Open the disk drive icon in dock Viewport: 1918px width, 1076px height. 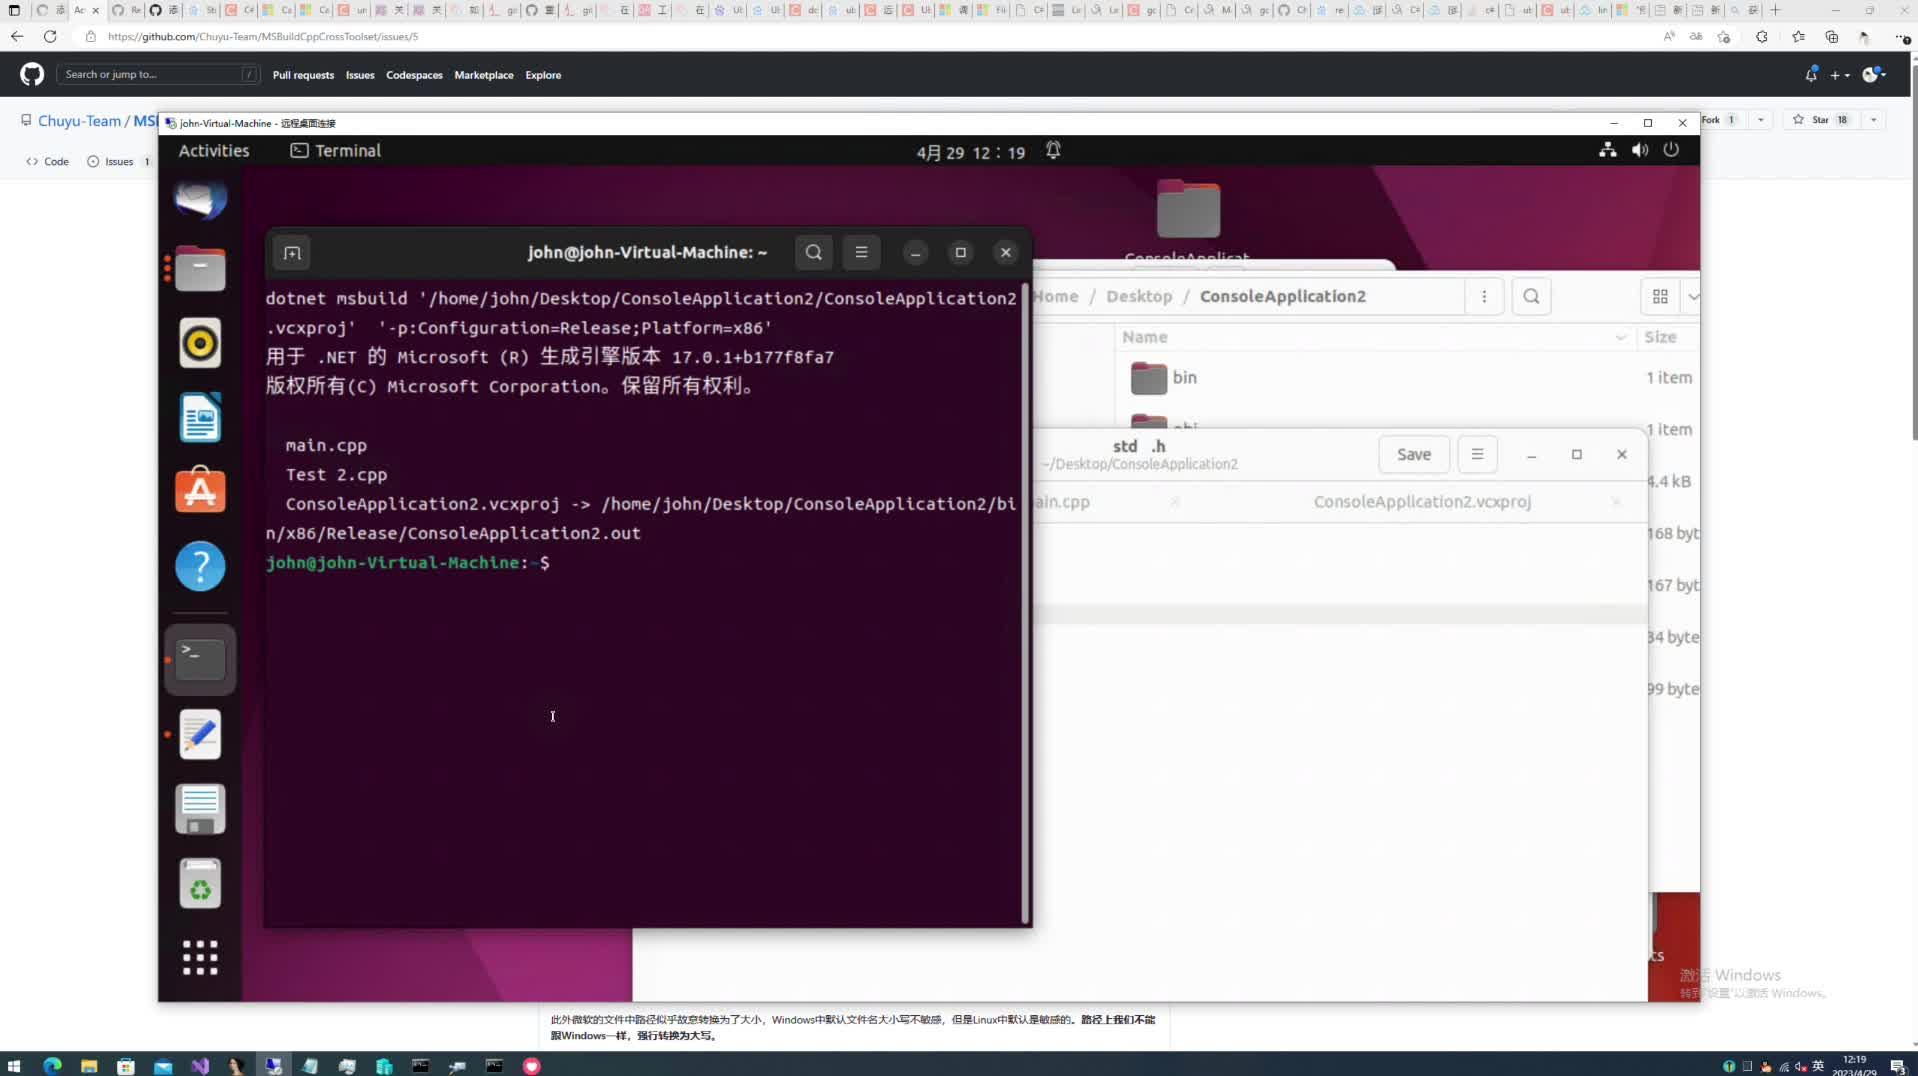[x=200, y=808]
